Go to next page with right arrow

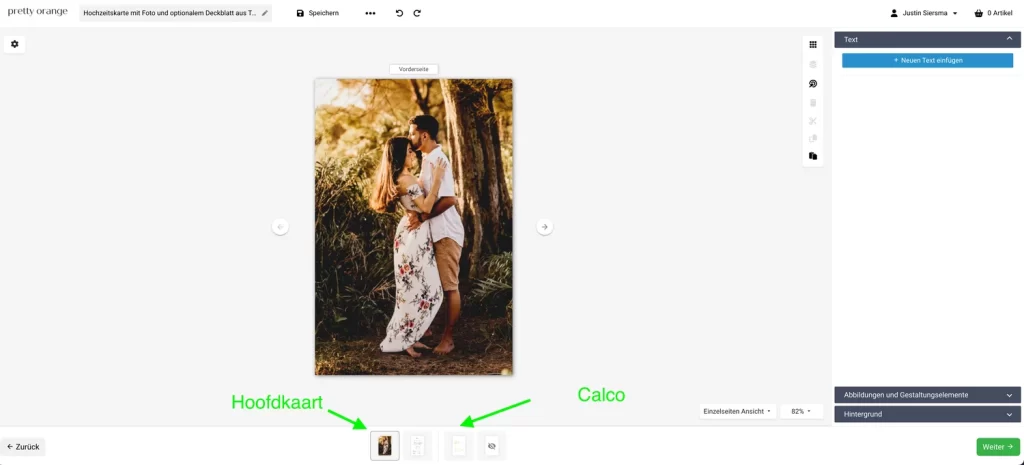point(544,227)
